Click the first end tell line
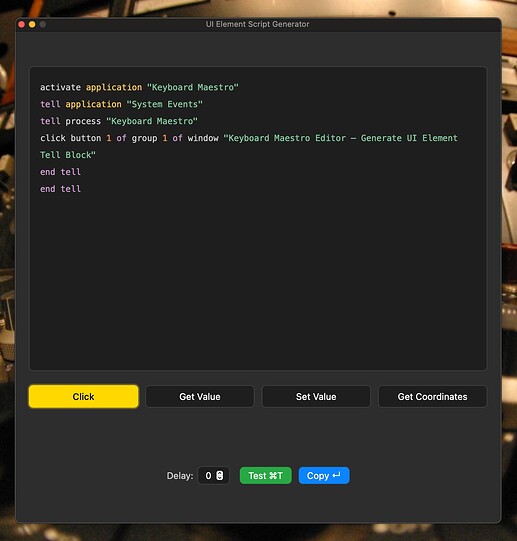 pyautogui.click(x=60, y=172)
